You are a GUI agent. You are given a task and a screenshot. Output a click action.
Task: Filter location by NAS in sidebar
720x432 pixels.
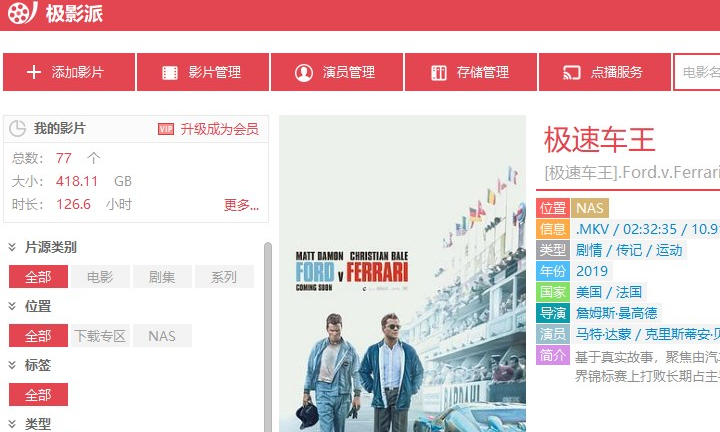click(x=162, y=336)
